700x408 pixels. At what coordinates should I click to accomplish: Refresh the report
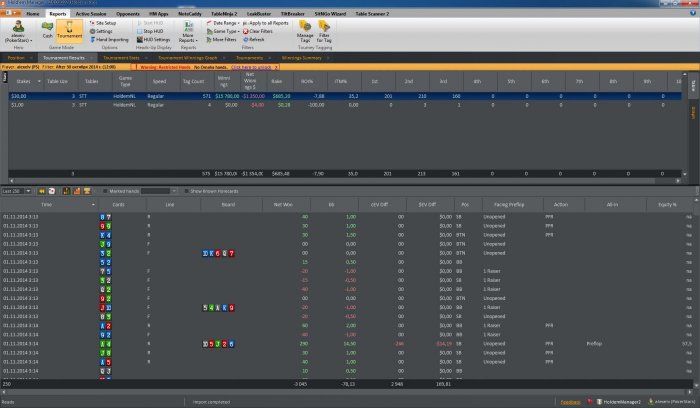254,40
